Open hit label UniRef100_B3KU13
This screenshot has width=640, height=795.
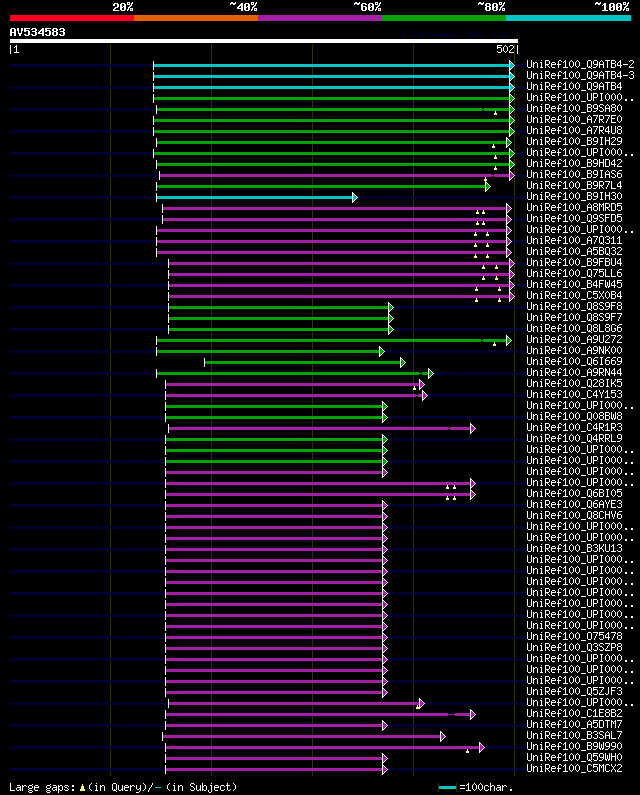[574, 548]
